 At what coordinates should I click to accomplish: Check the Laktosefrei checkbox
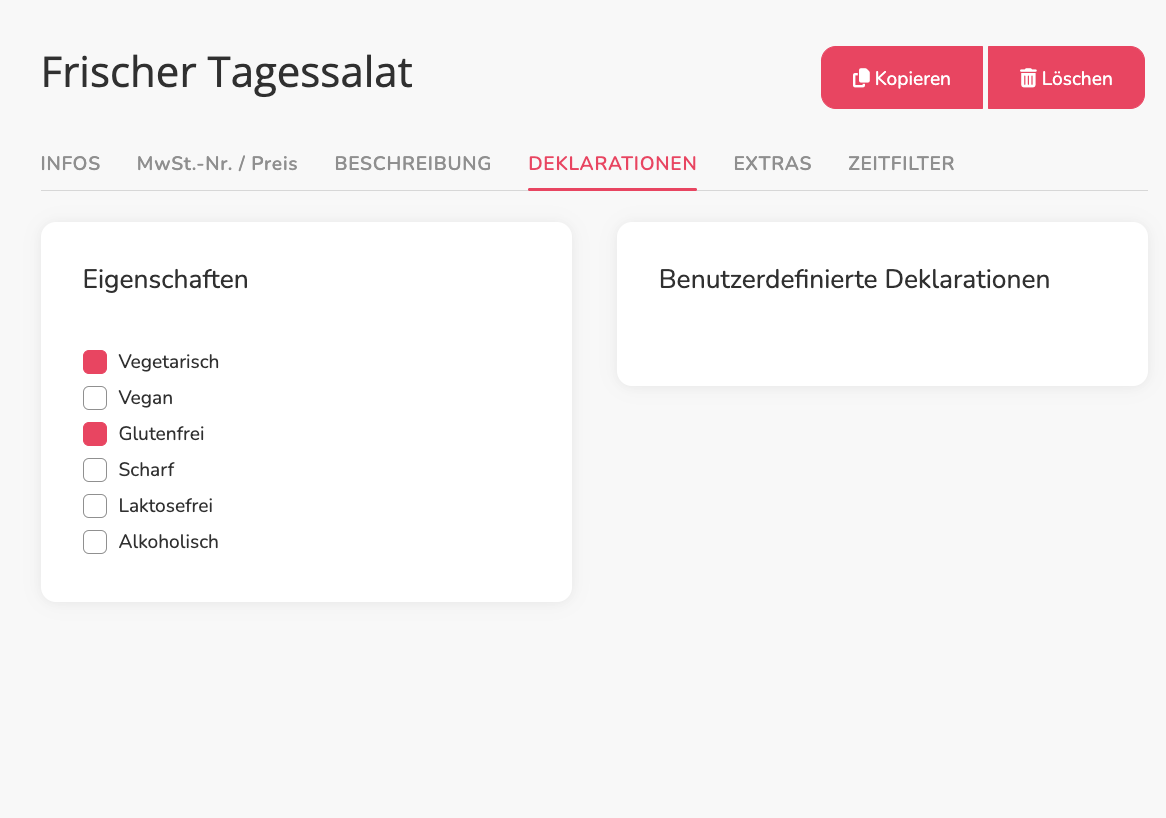(95, 506)
